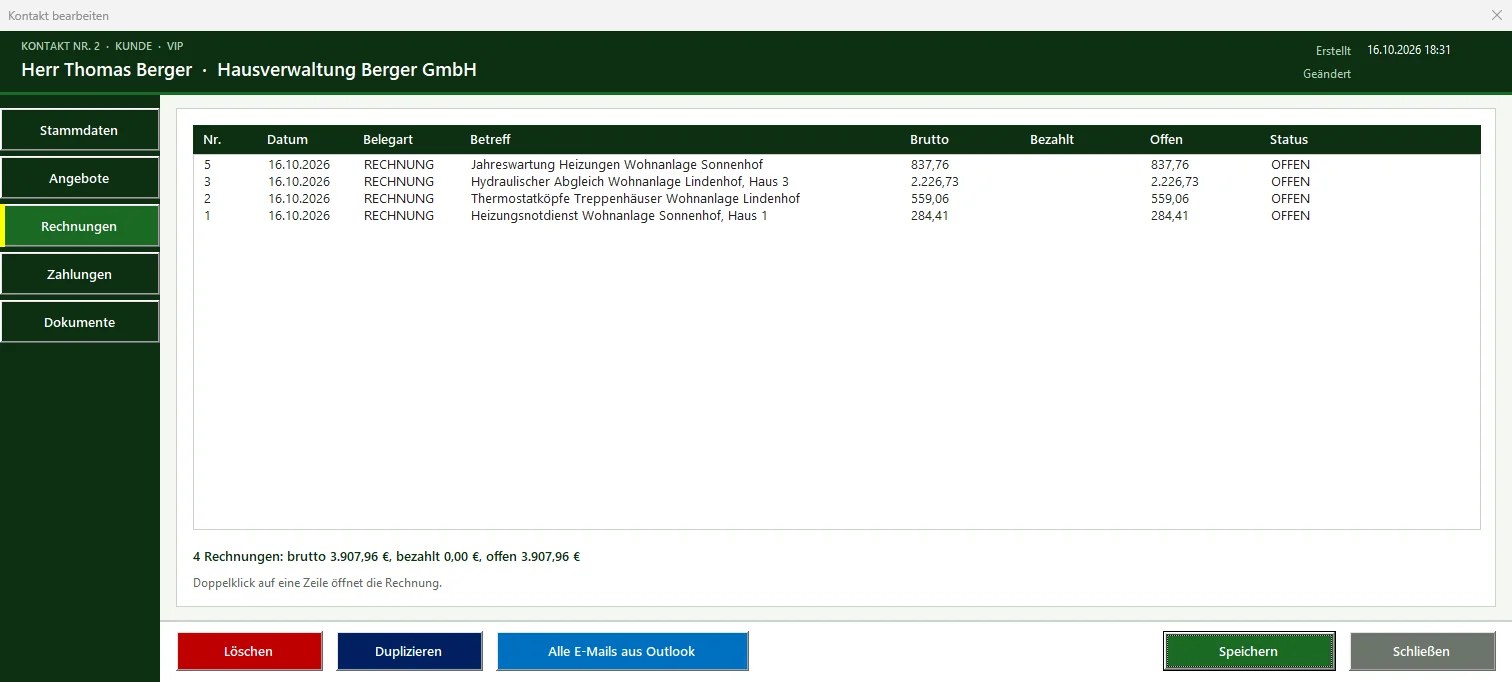Click the Offen amount 284,41
1512x682 pixels.
pos(1170,216)
